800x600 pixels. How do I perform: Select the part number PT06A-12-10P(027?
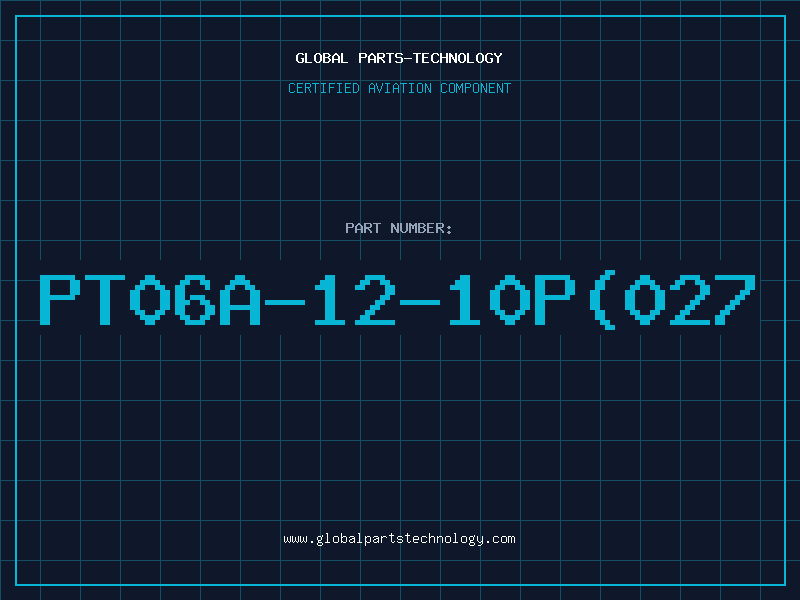click(x=397, y=301)
